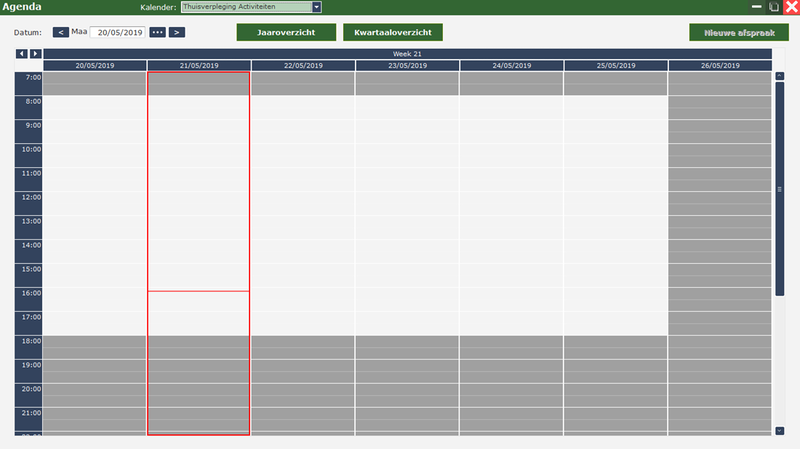
Task: Expand the Kalender dropdown arrow
Action: [317, 7]
